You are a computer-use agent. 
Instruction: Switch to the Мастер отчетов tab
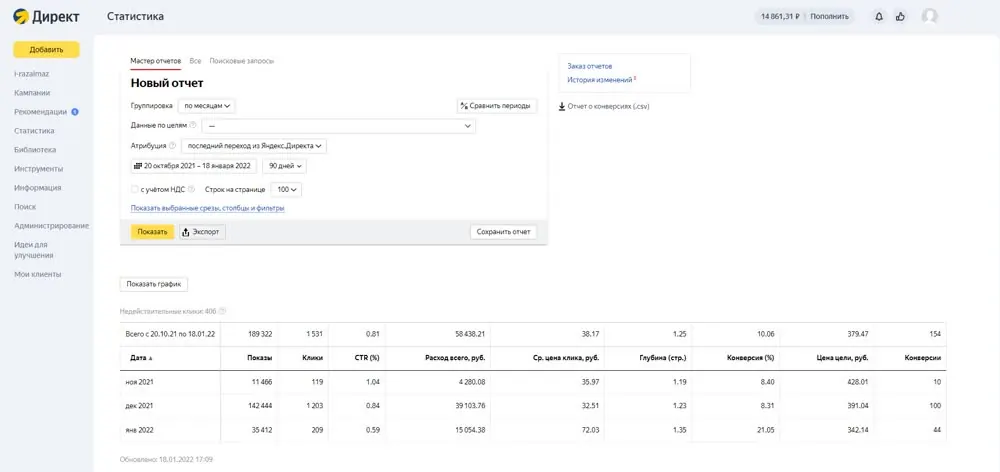pyautogui.click(x=156, y=61)
